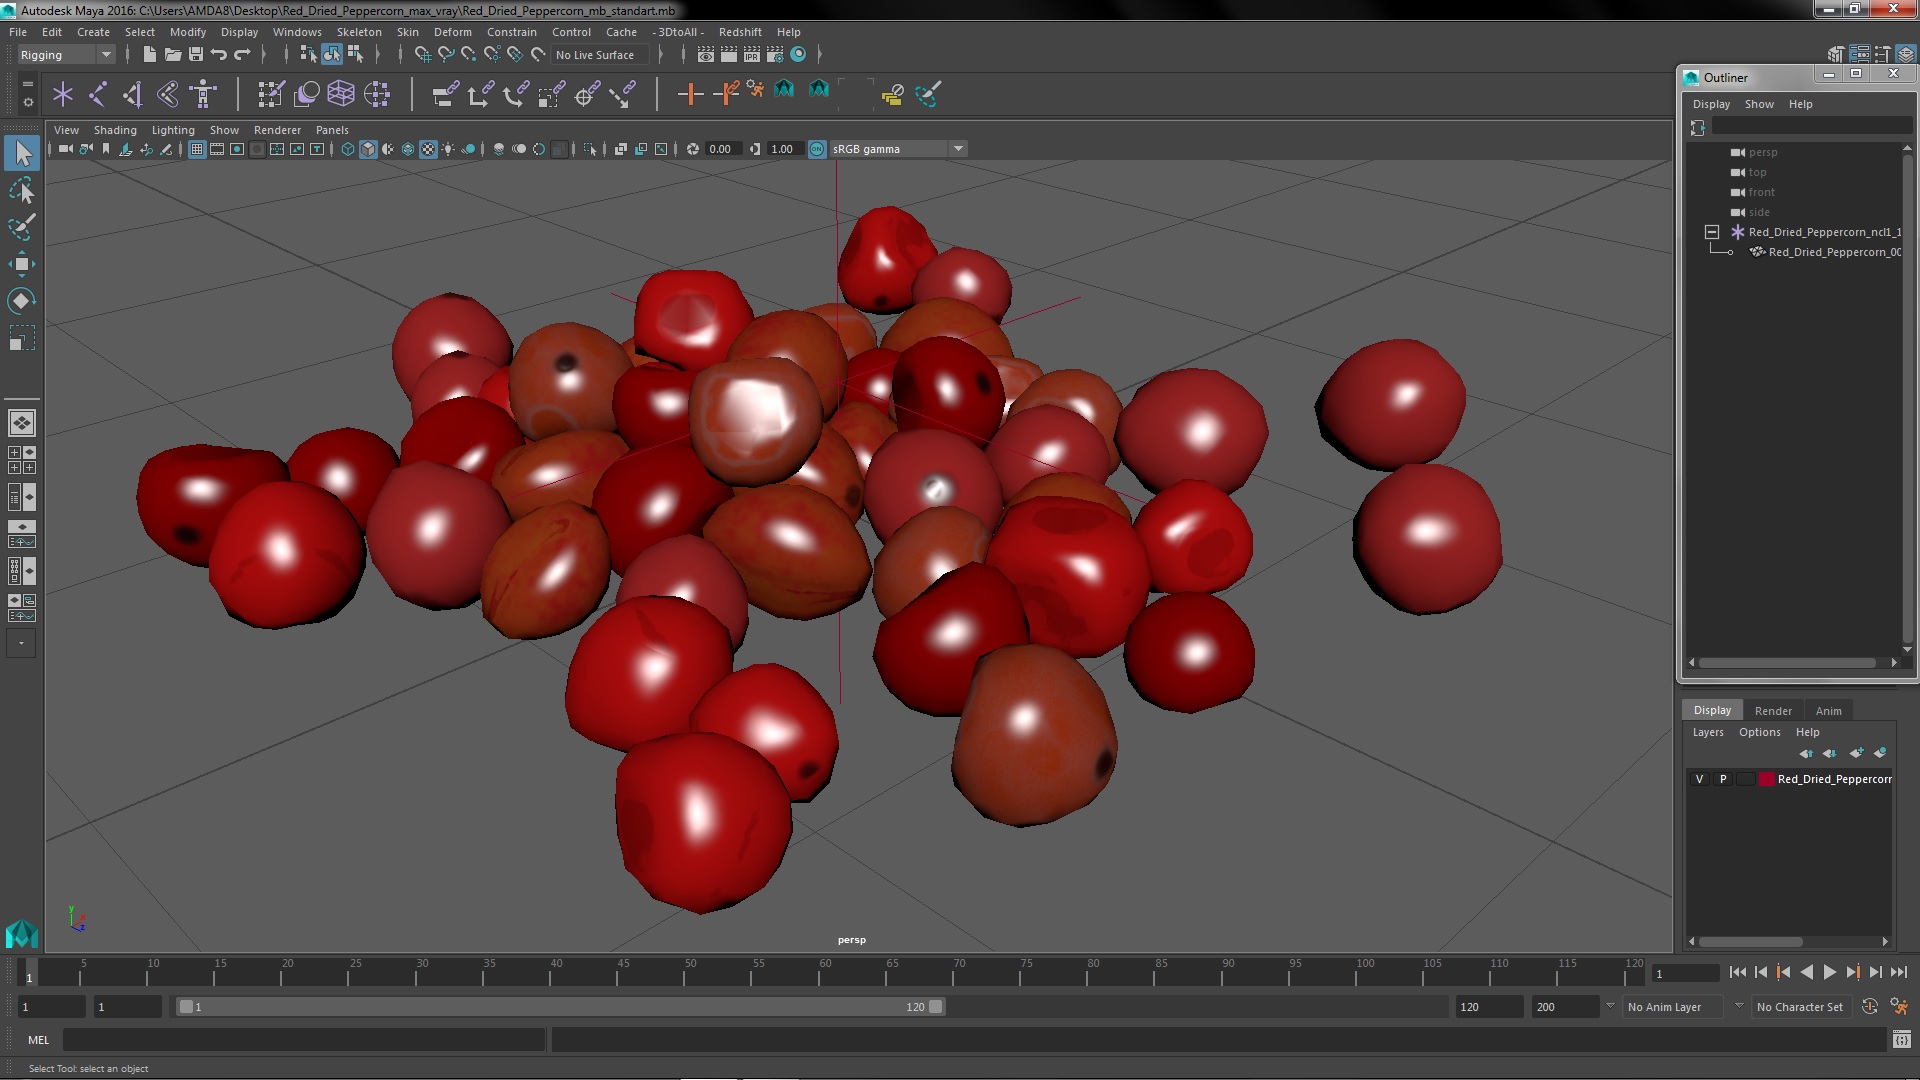Image resolution: width=1920 pixels, height=1080 pixels.
Task: Move selected layer up icon
Action: click(x=1806, y=753)
